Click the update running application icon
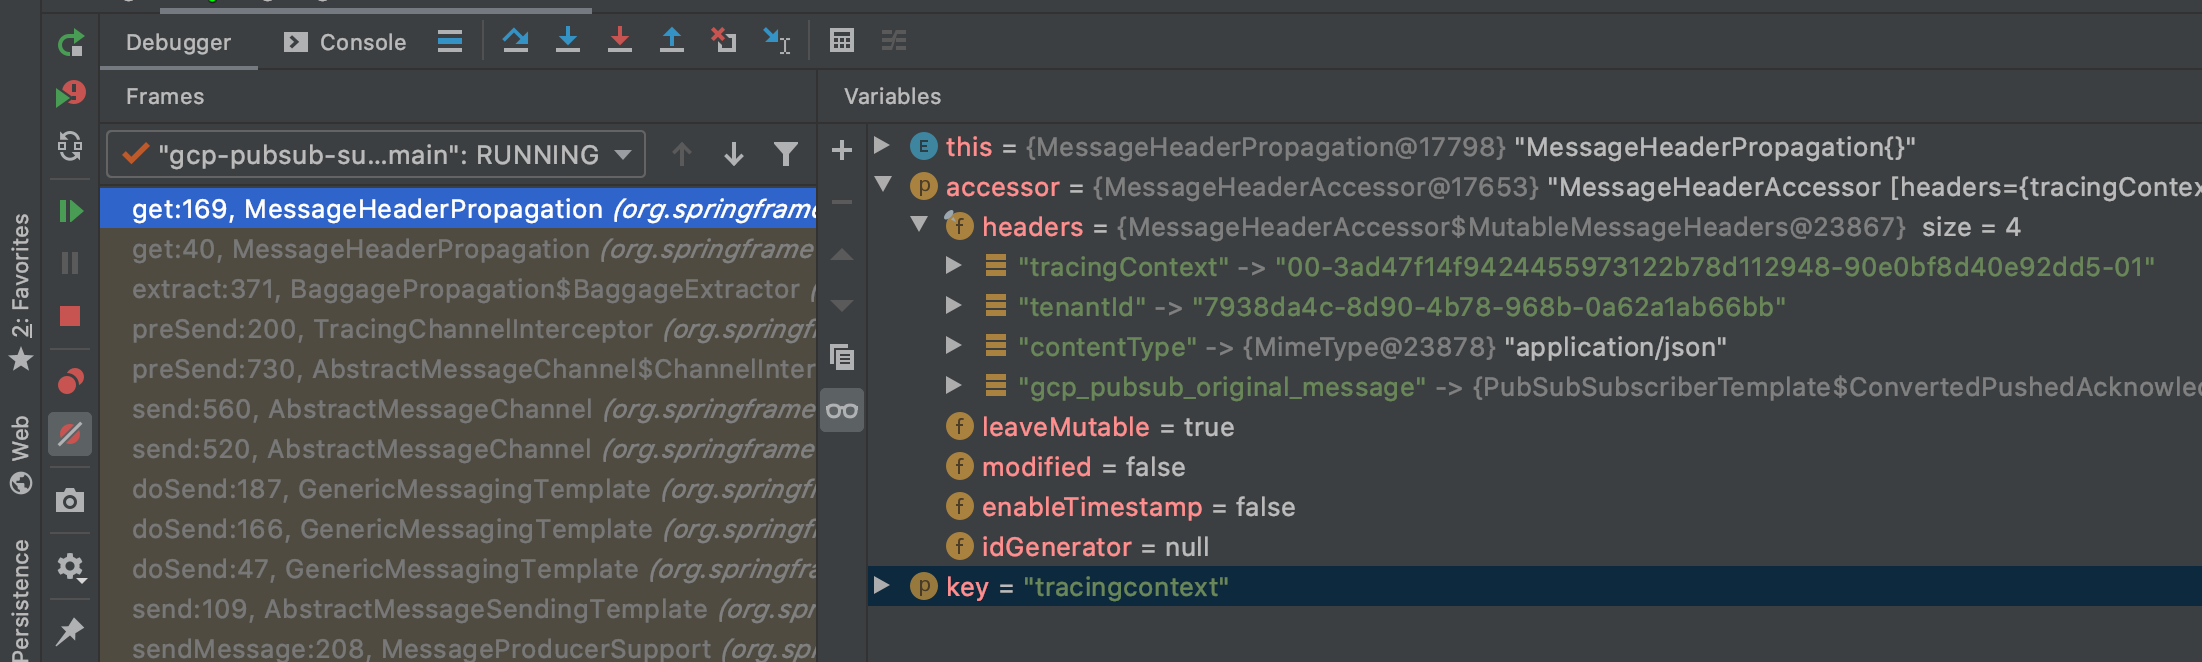Screen dimensions: 2202x662 [70, 146]
